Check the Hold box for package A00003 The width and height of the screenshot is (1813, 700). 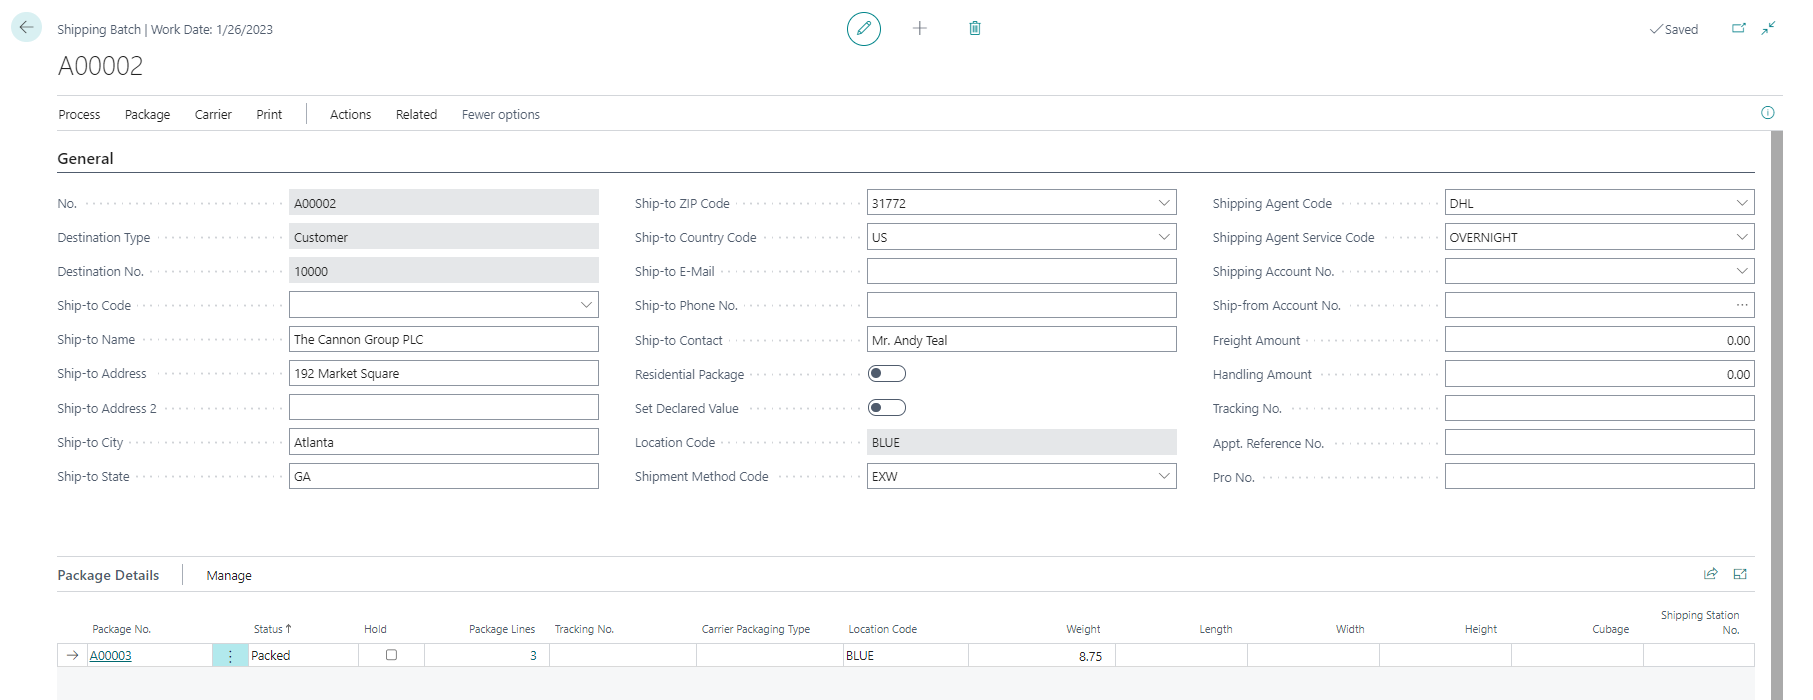pyautogui.click(x=391, y=655)
